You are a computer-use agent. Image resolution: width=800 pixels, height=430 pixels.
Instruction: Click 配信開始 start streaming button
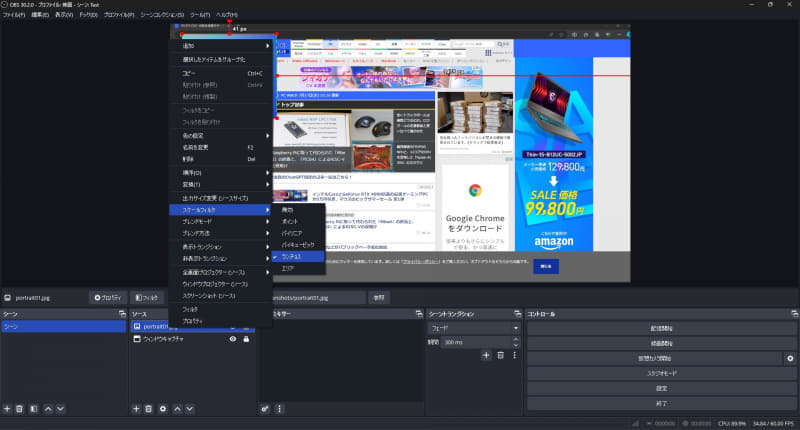(x=662, y=328)
